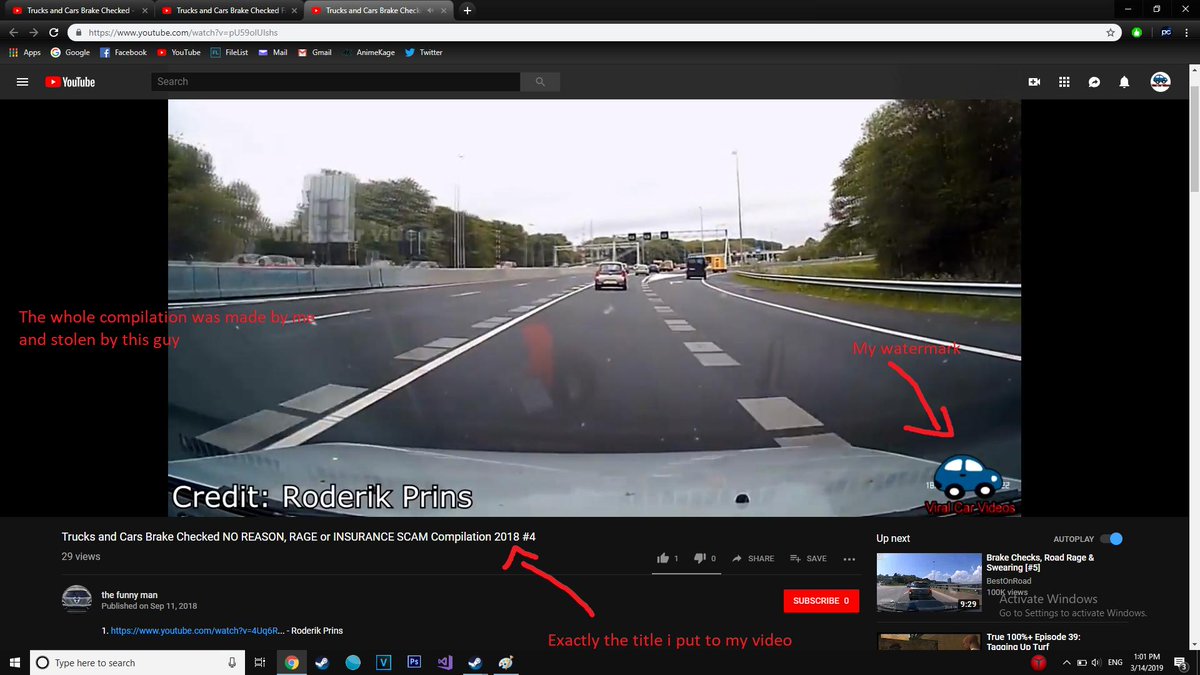Open the Google bookmark
This screenshot has width=1200, height=675.
(70, 52)
